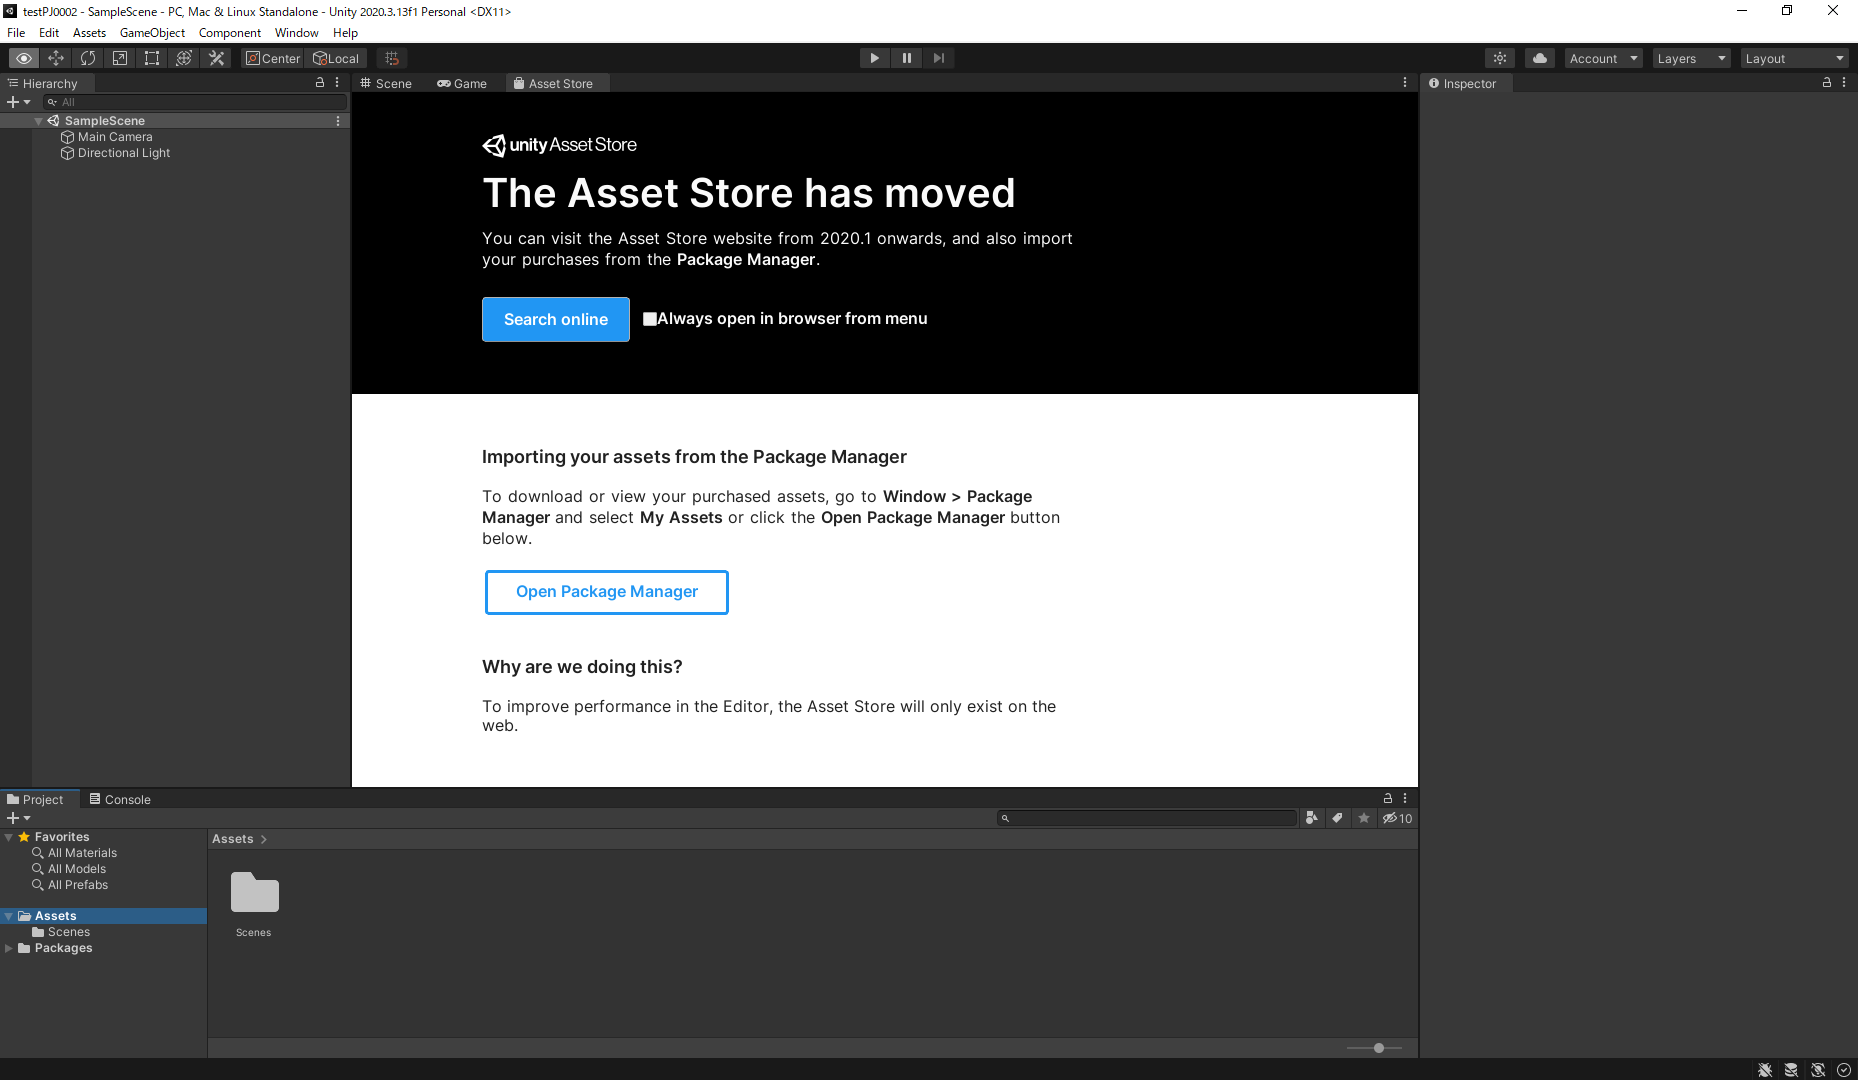Click the Hierarchy search field
Viewport: 1858px width, 1080px height.
coord(195,102)
